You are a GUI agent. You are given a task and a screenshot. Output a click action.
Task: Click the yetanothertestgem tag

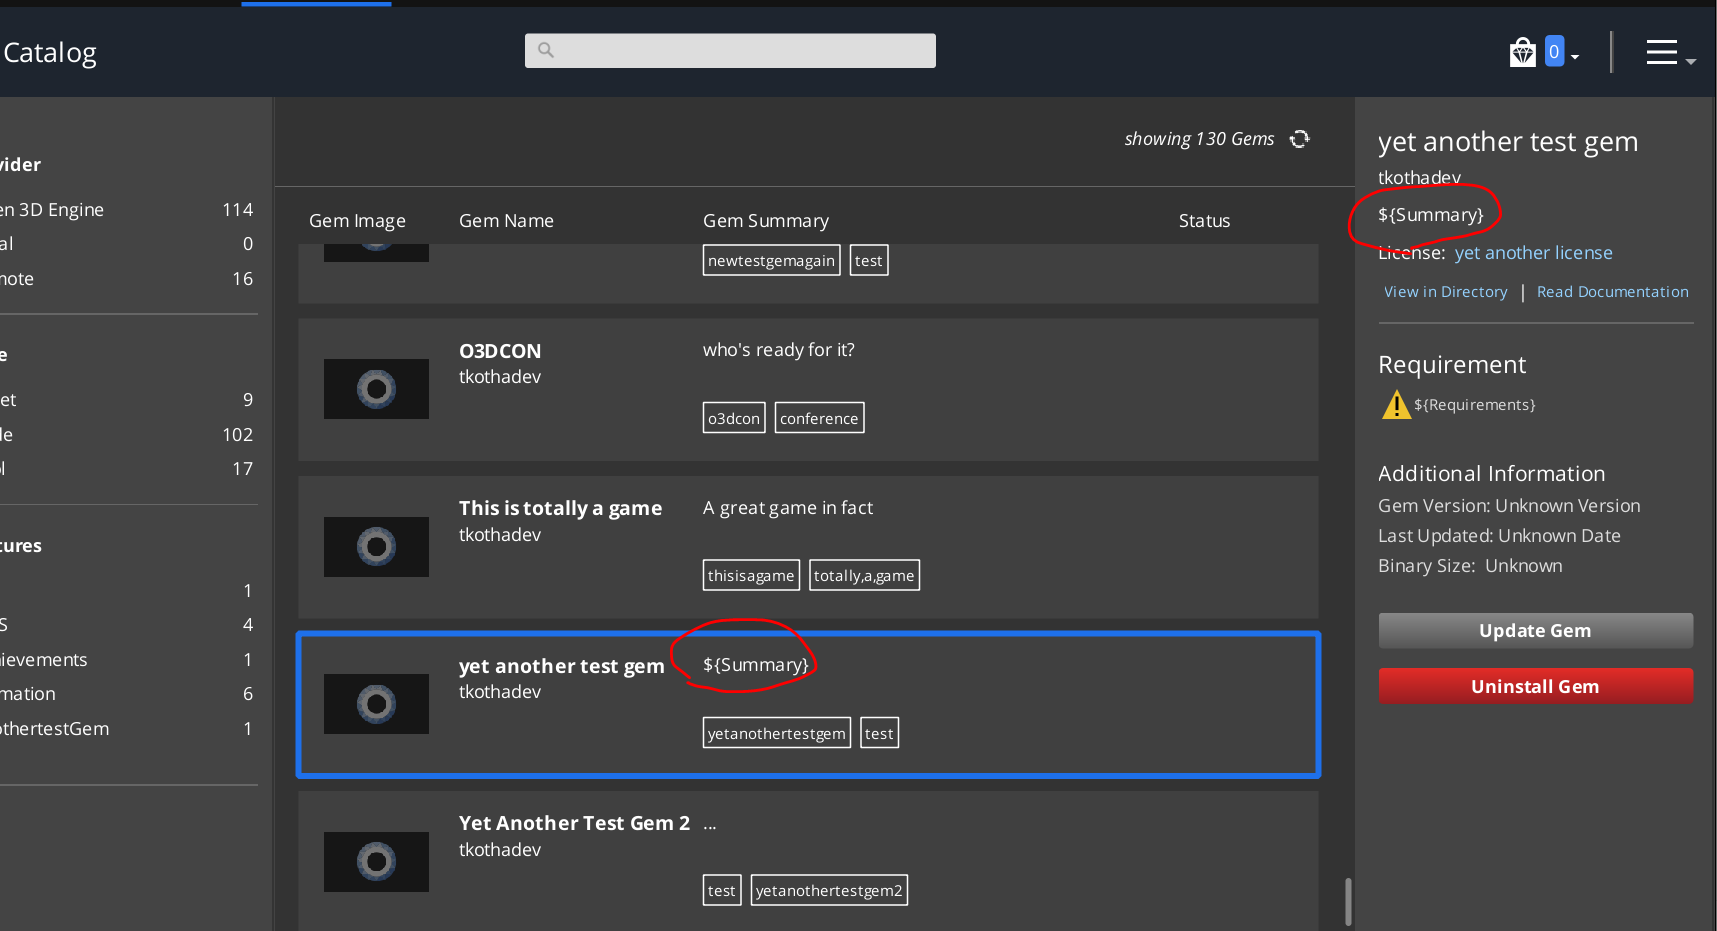coord(776,732)
